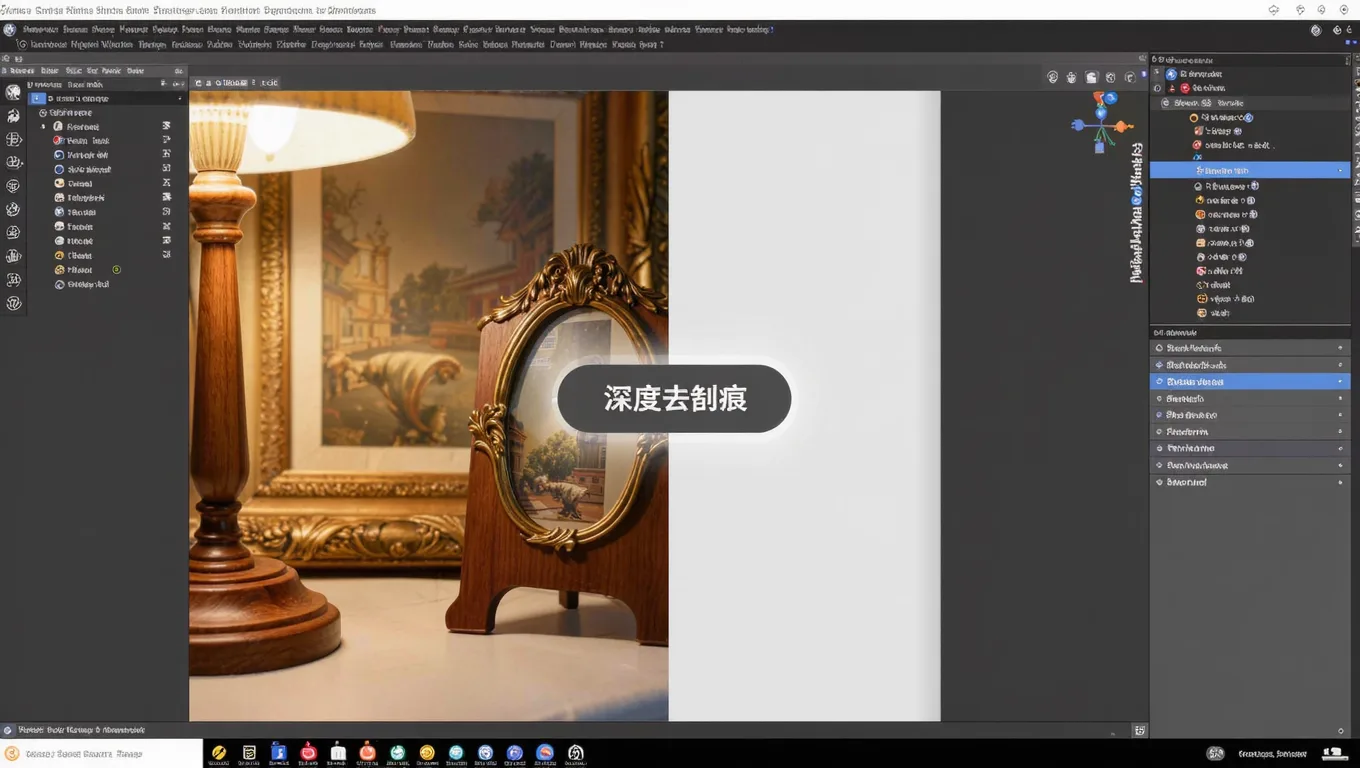
Task: Click the colored axis navigation gizmo in viewport
Action: 1101,122
